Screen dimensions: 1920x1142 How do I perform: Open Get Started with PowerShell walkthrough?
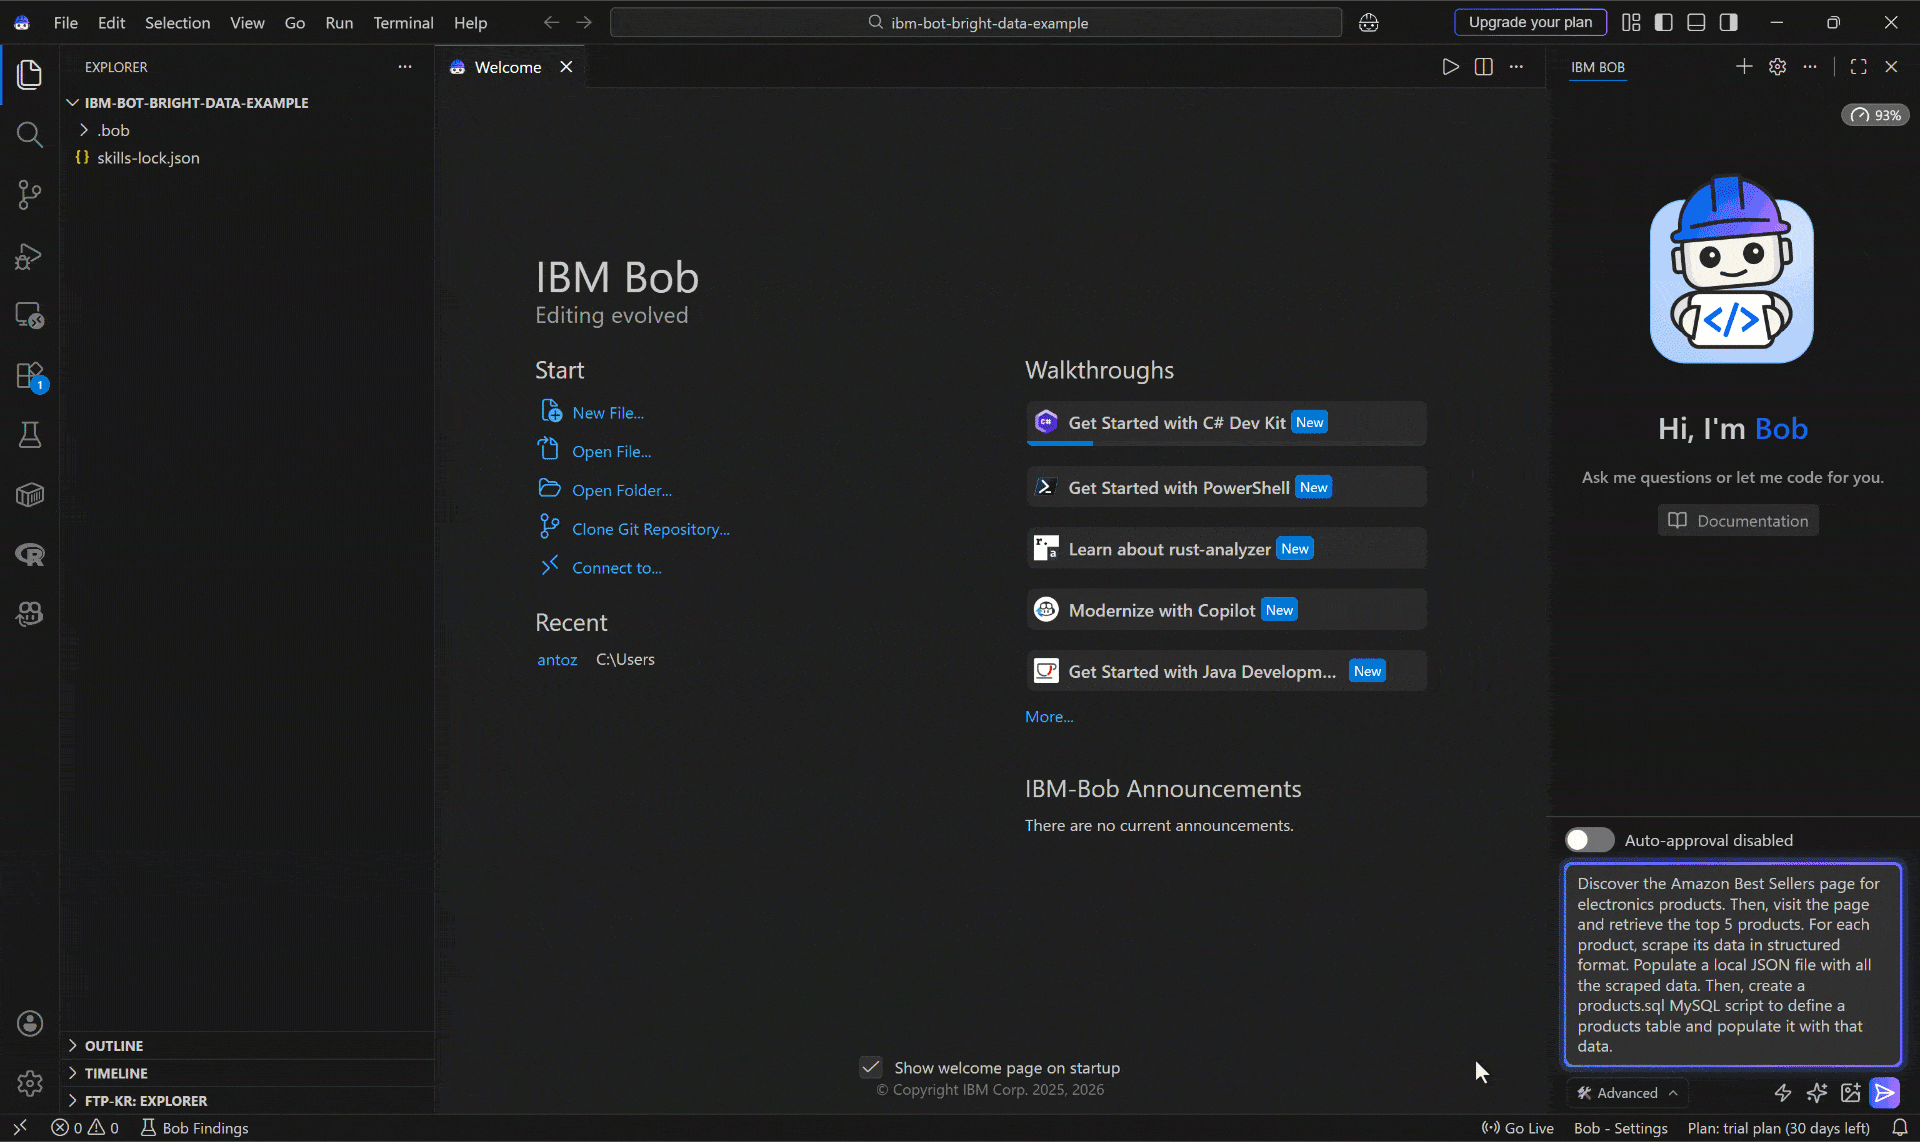[x=1226, y=487]
